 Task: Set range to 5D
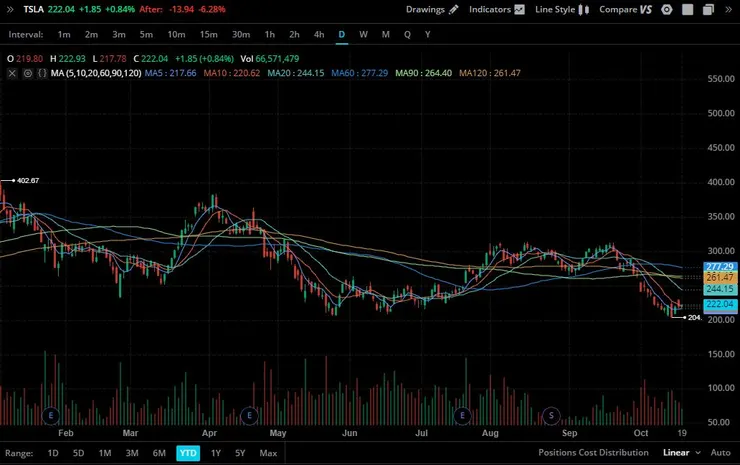tap(78, 453)
